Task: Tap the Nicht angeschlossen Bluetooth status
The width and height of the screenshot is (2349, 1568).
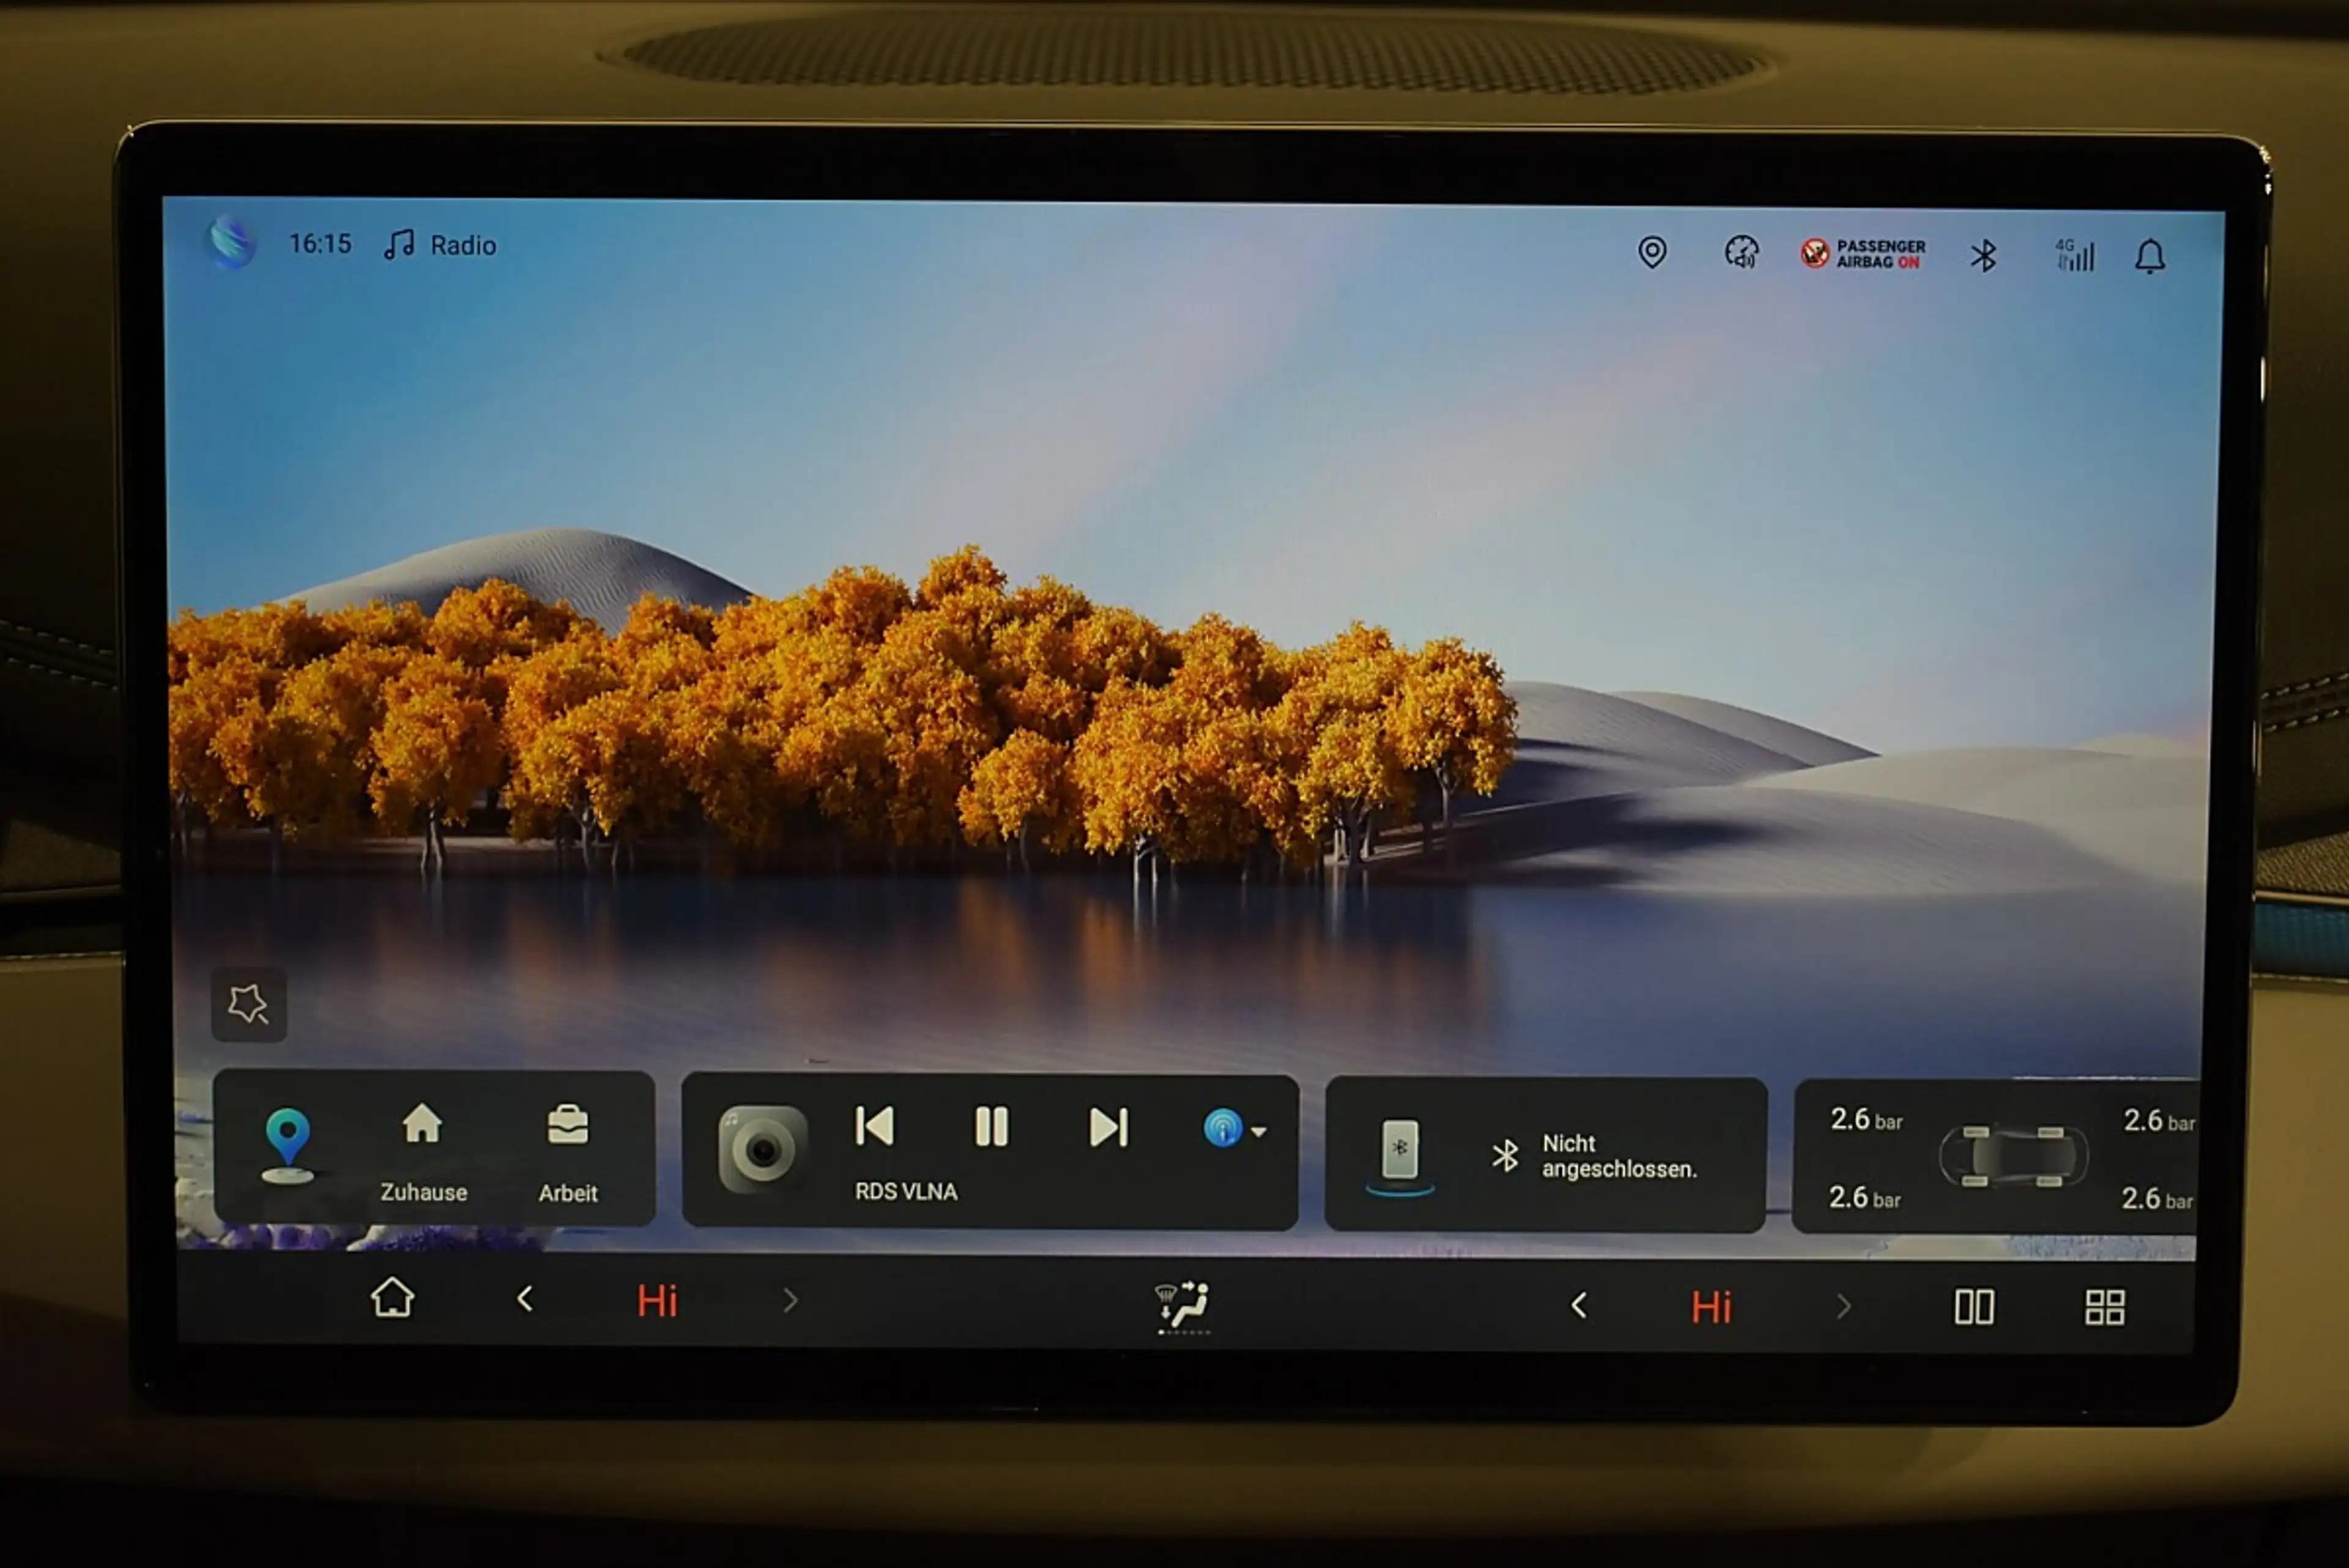Action: pos(1594,1157)
